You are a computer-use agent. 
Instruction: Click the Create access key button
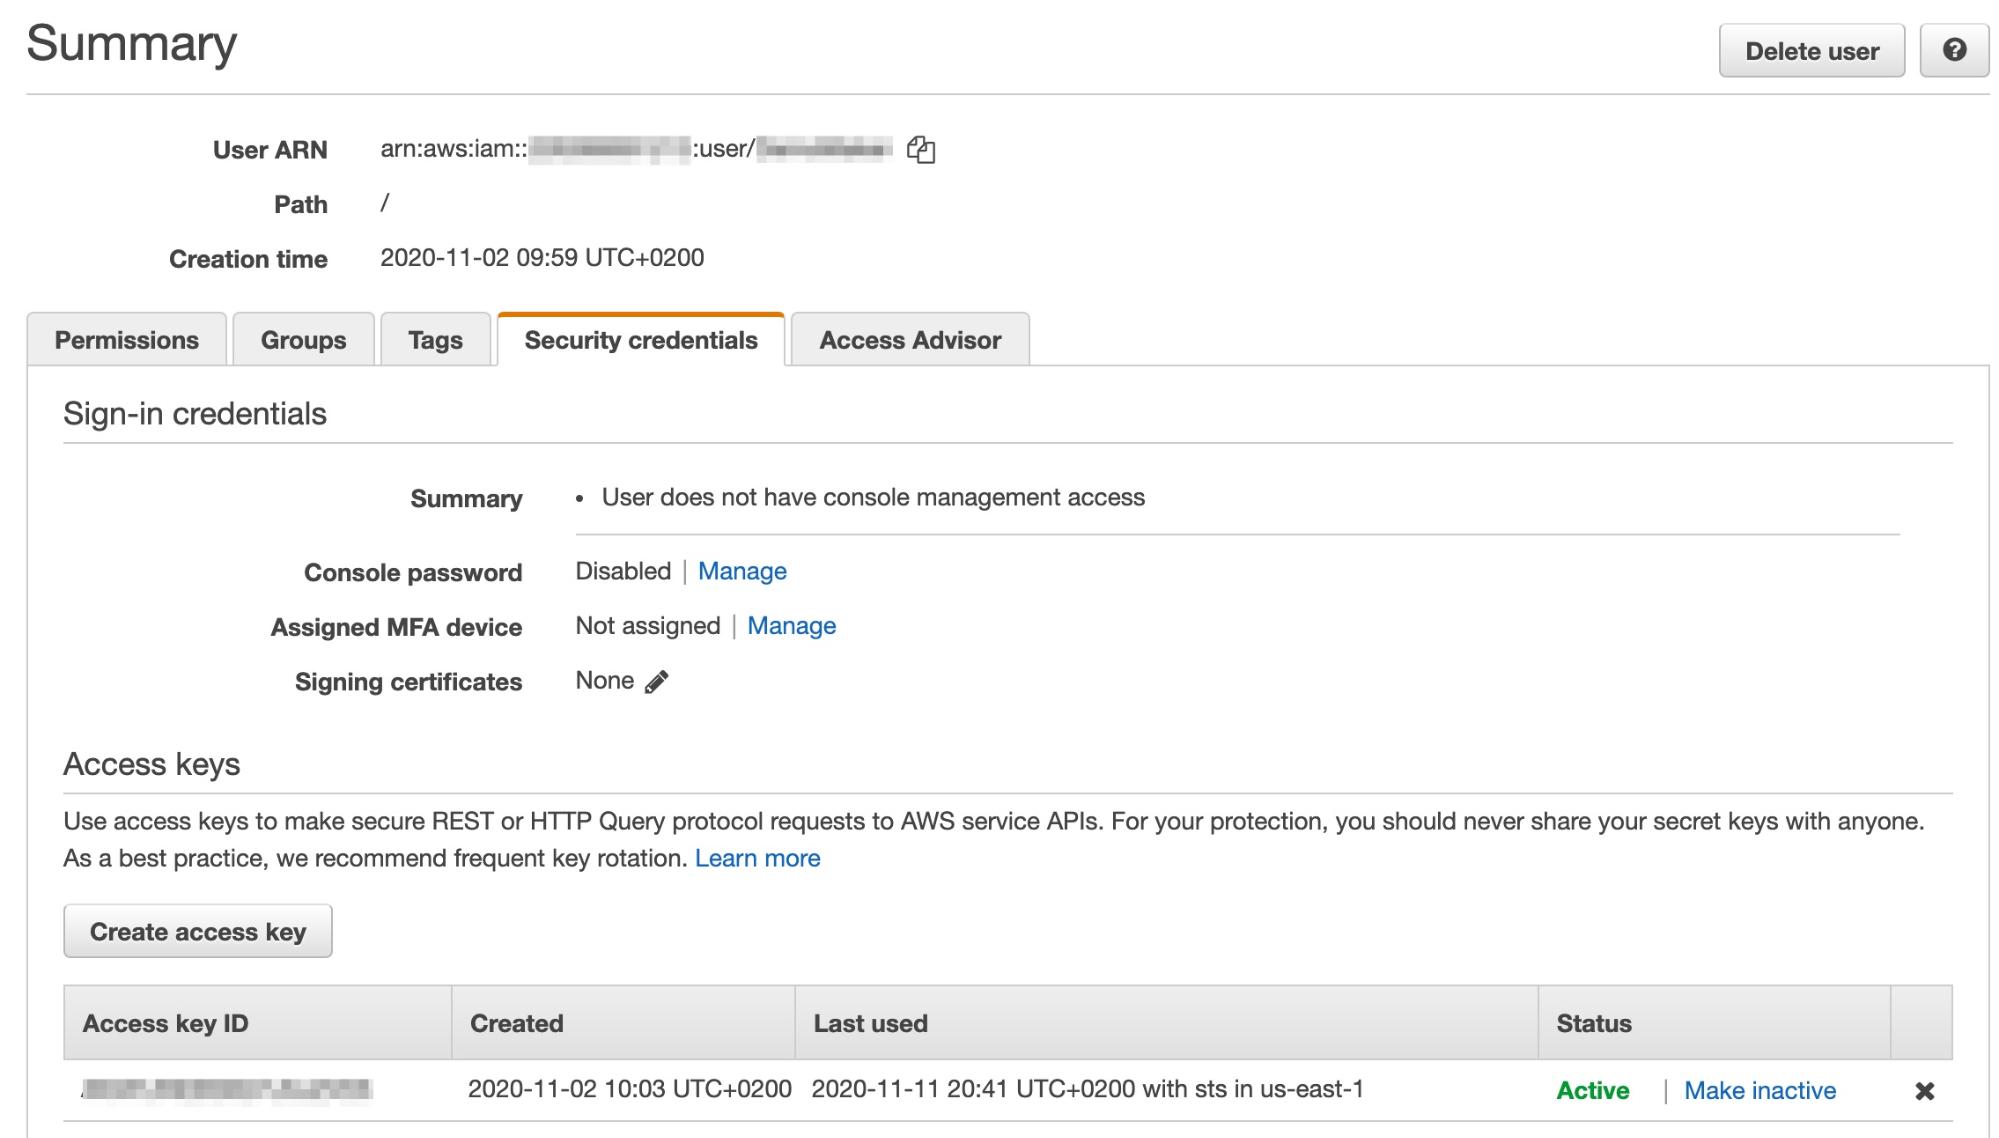coord(196,931)
